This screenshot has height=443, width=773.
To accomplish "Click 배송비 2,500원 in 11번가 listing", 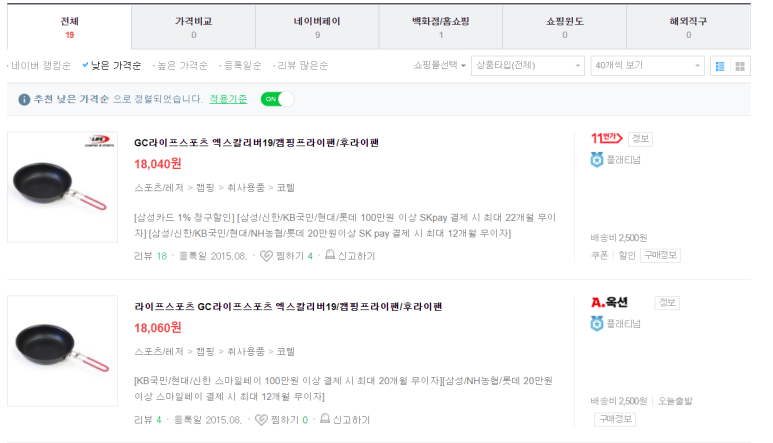I will (619, 238).
